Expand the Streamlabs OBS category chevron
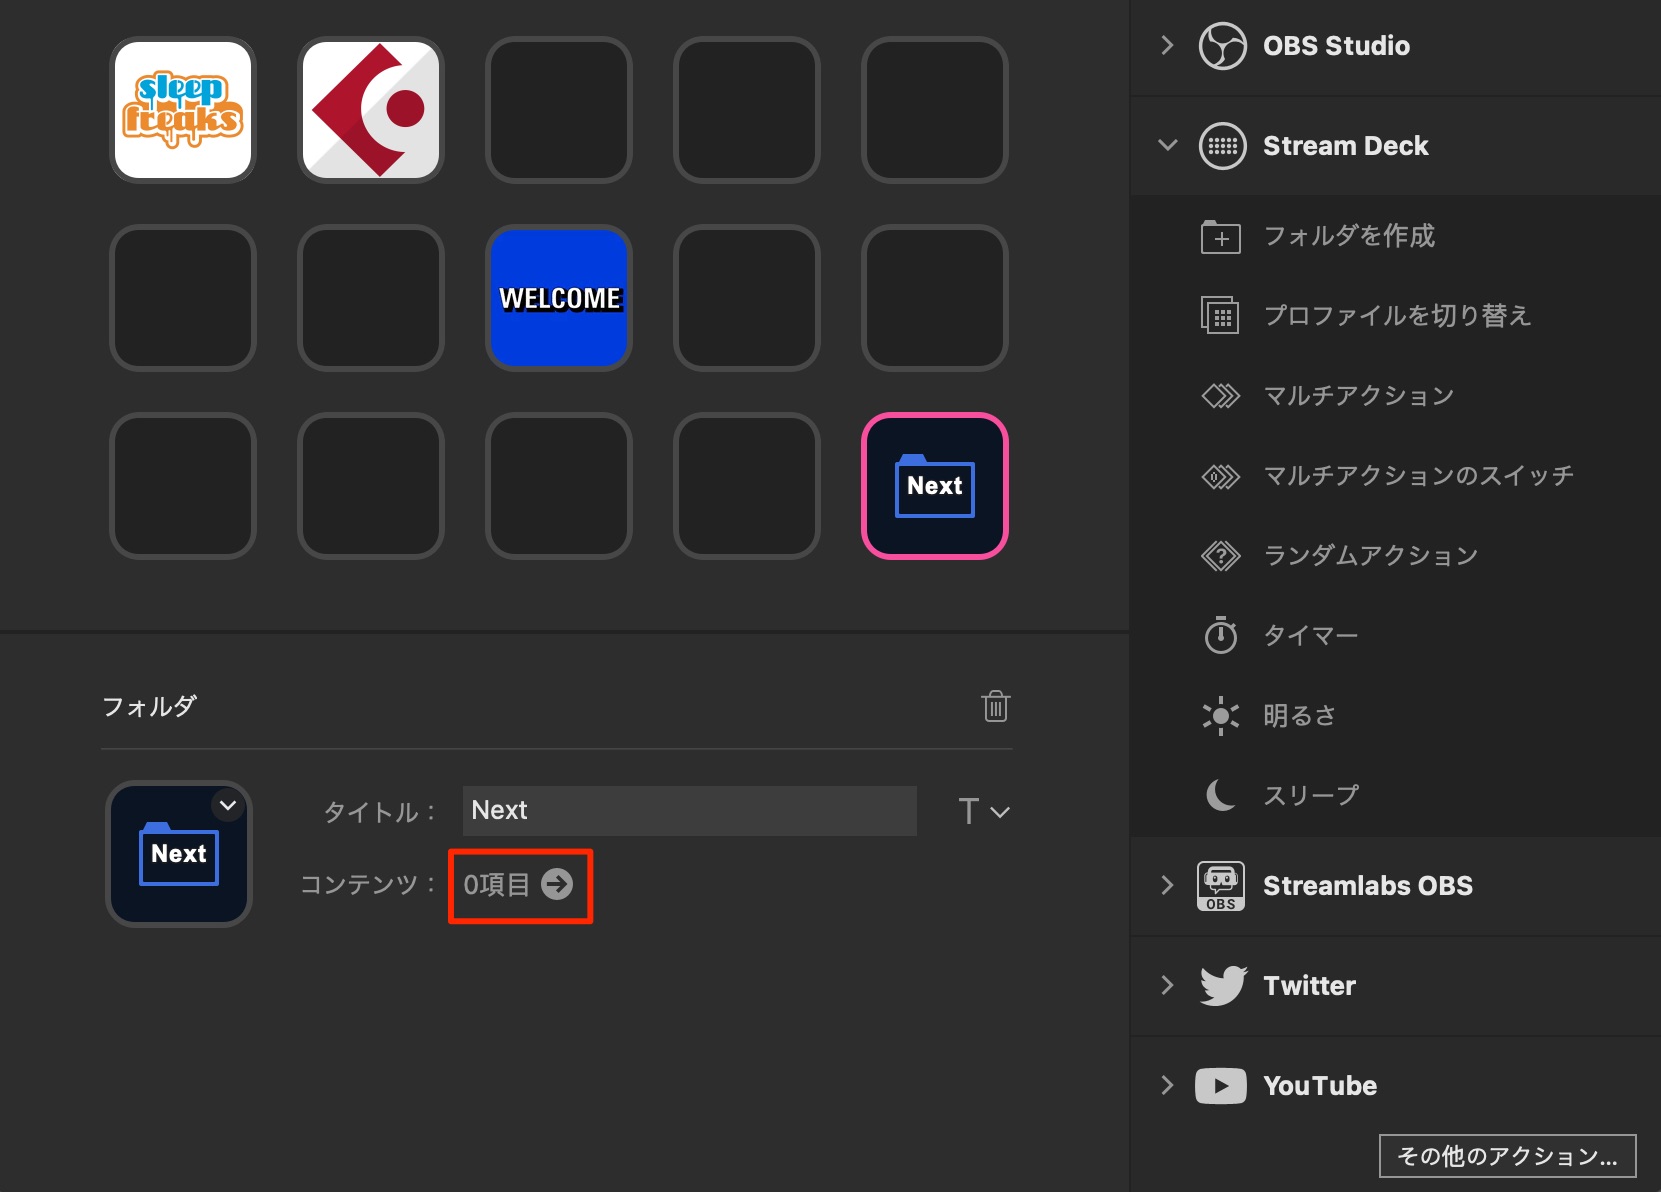This screenshot has height=1192, width=1661. click(x=1167, y=885)
